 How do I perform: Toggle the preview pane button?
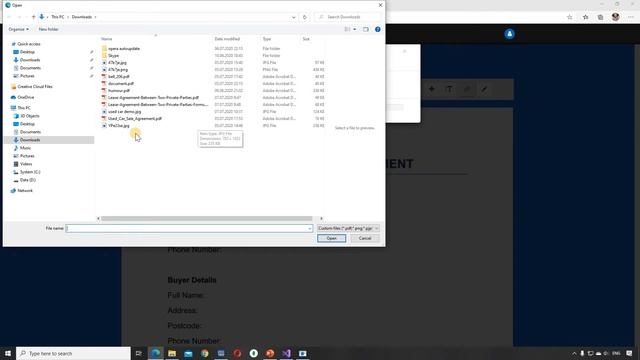[366, 29]
